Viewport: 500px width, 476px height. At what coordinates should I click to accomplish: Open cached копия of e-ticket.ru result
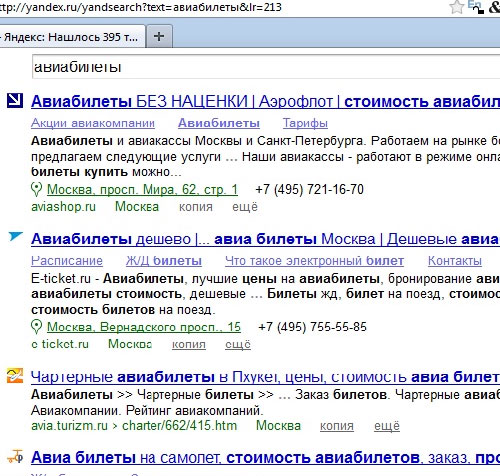(x=189, y=344)
